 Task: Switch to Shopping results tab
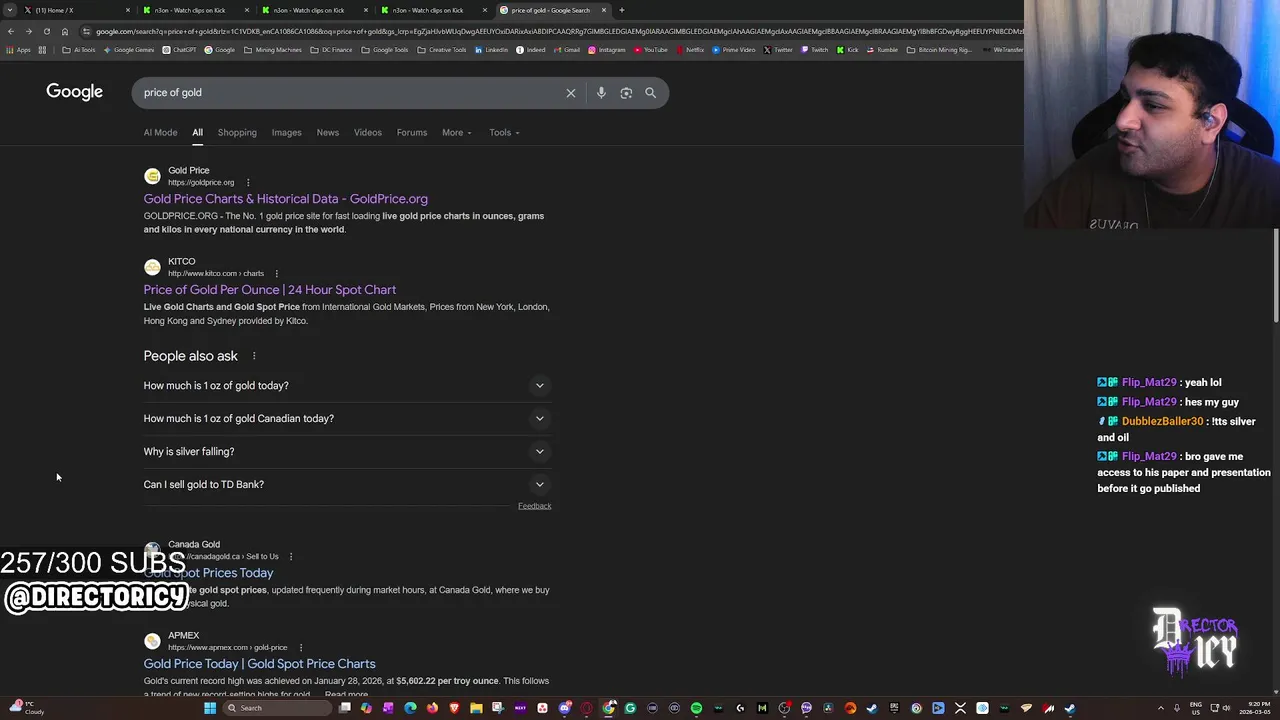coord(237,132)
